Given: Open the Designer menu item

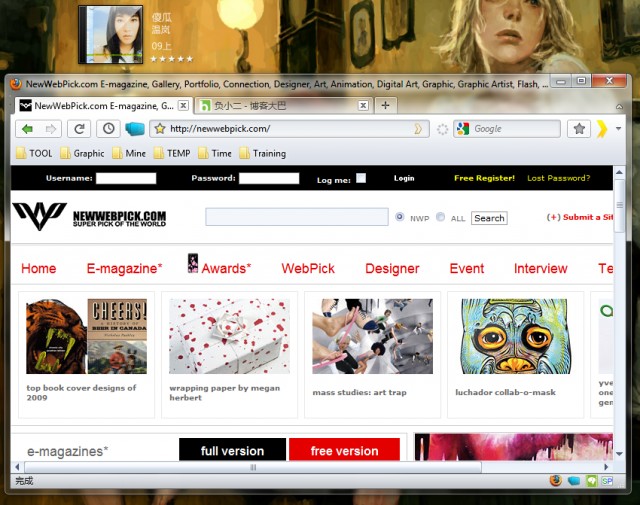Looking at the screenshot, I should 392,269.
